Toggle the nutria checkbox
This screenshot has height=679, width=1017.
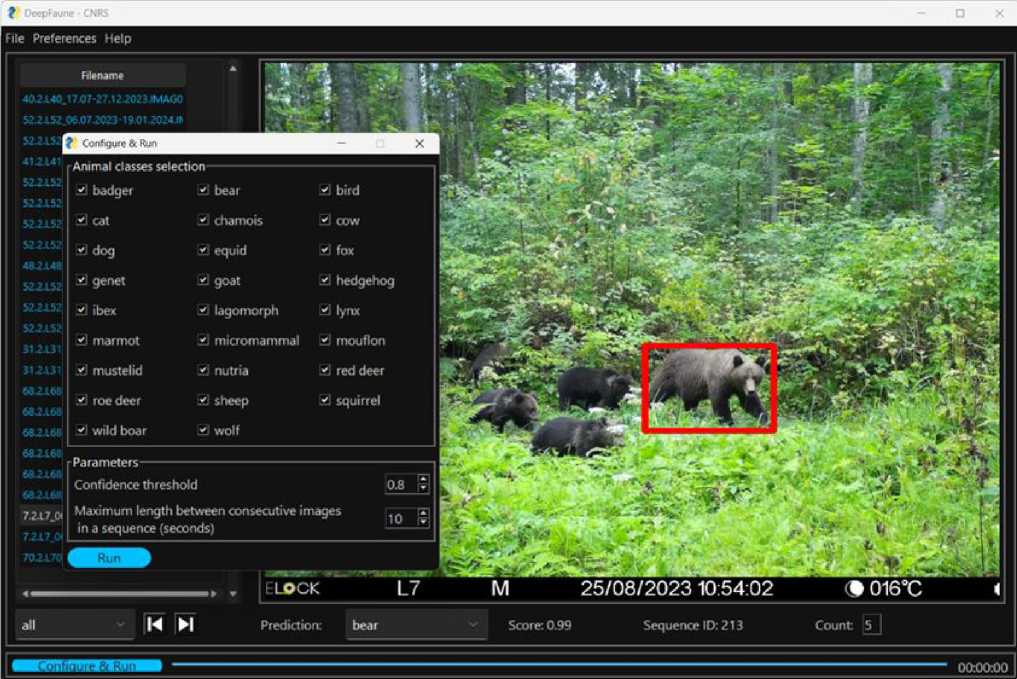[x=203, y=370]
